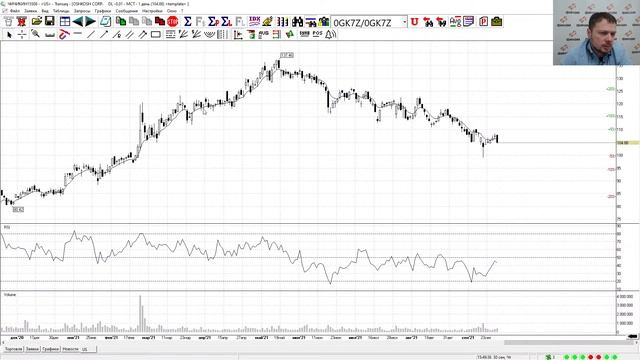Viewport: 640px width, 360px height.
Task: Switch to the Торговля tab
Action: (13, 349)
